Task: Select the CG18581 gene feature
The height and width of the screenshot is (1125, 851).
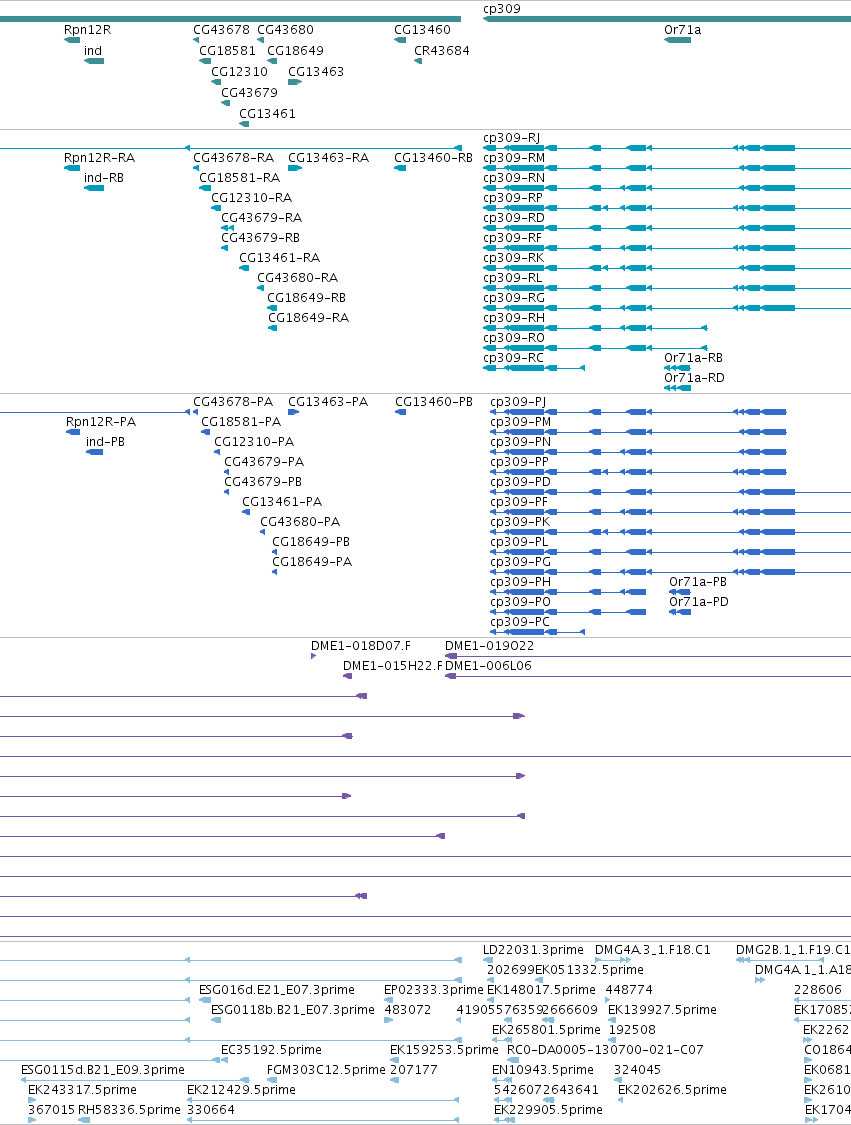Action: [204, 61]
